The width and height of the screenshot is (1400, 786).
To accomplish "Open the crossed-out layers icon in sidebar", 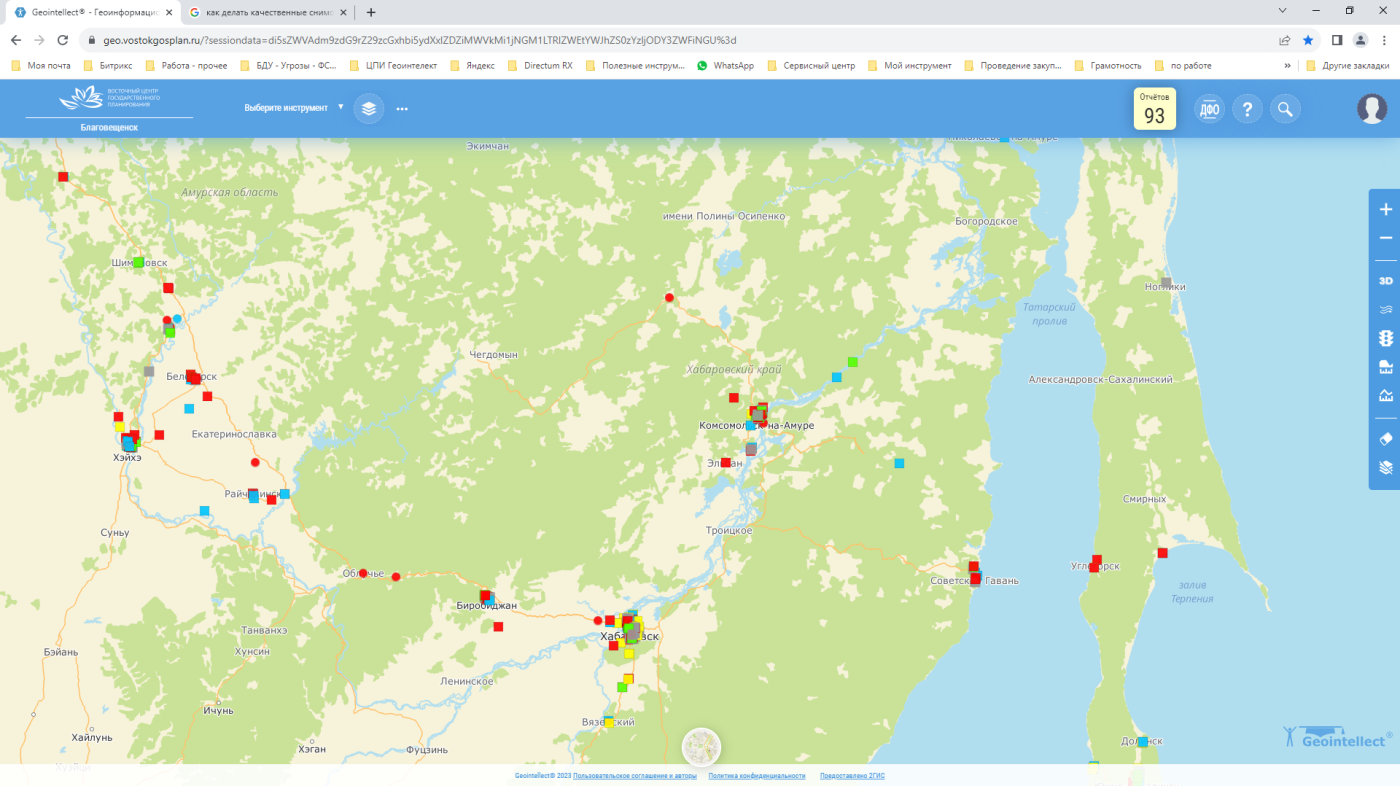I will [1385, 467].
